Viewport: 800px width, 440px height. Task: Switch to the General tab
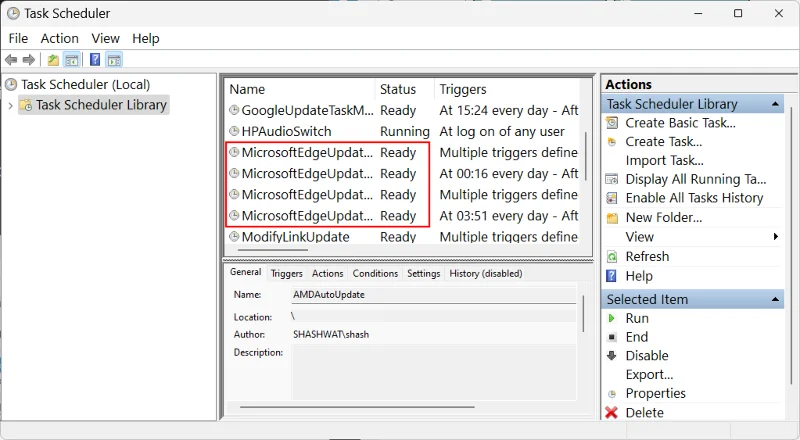tap(245, 272)
